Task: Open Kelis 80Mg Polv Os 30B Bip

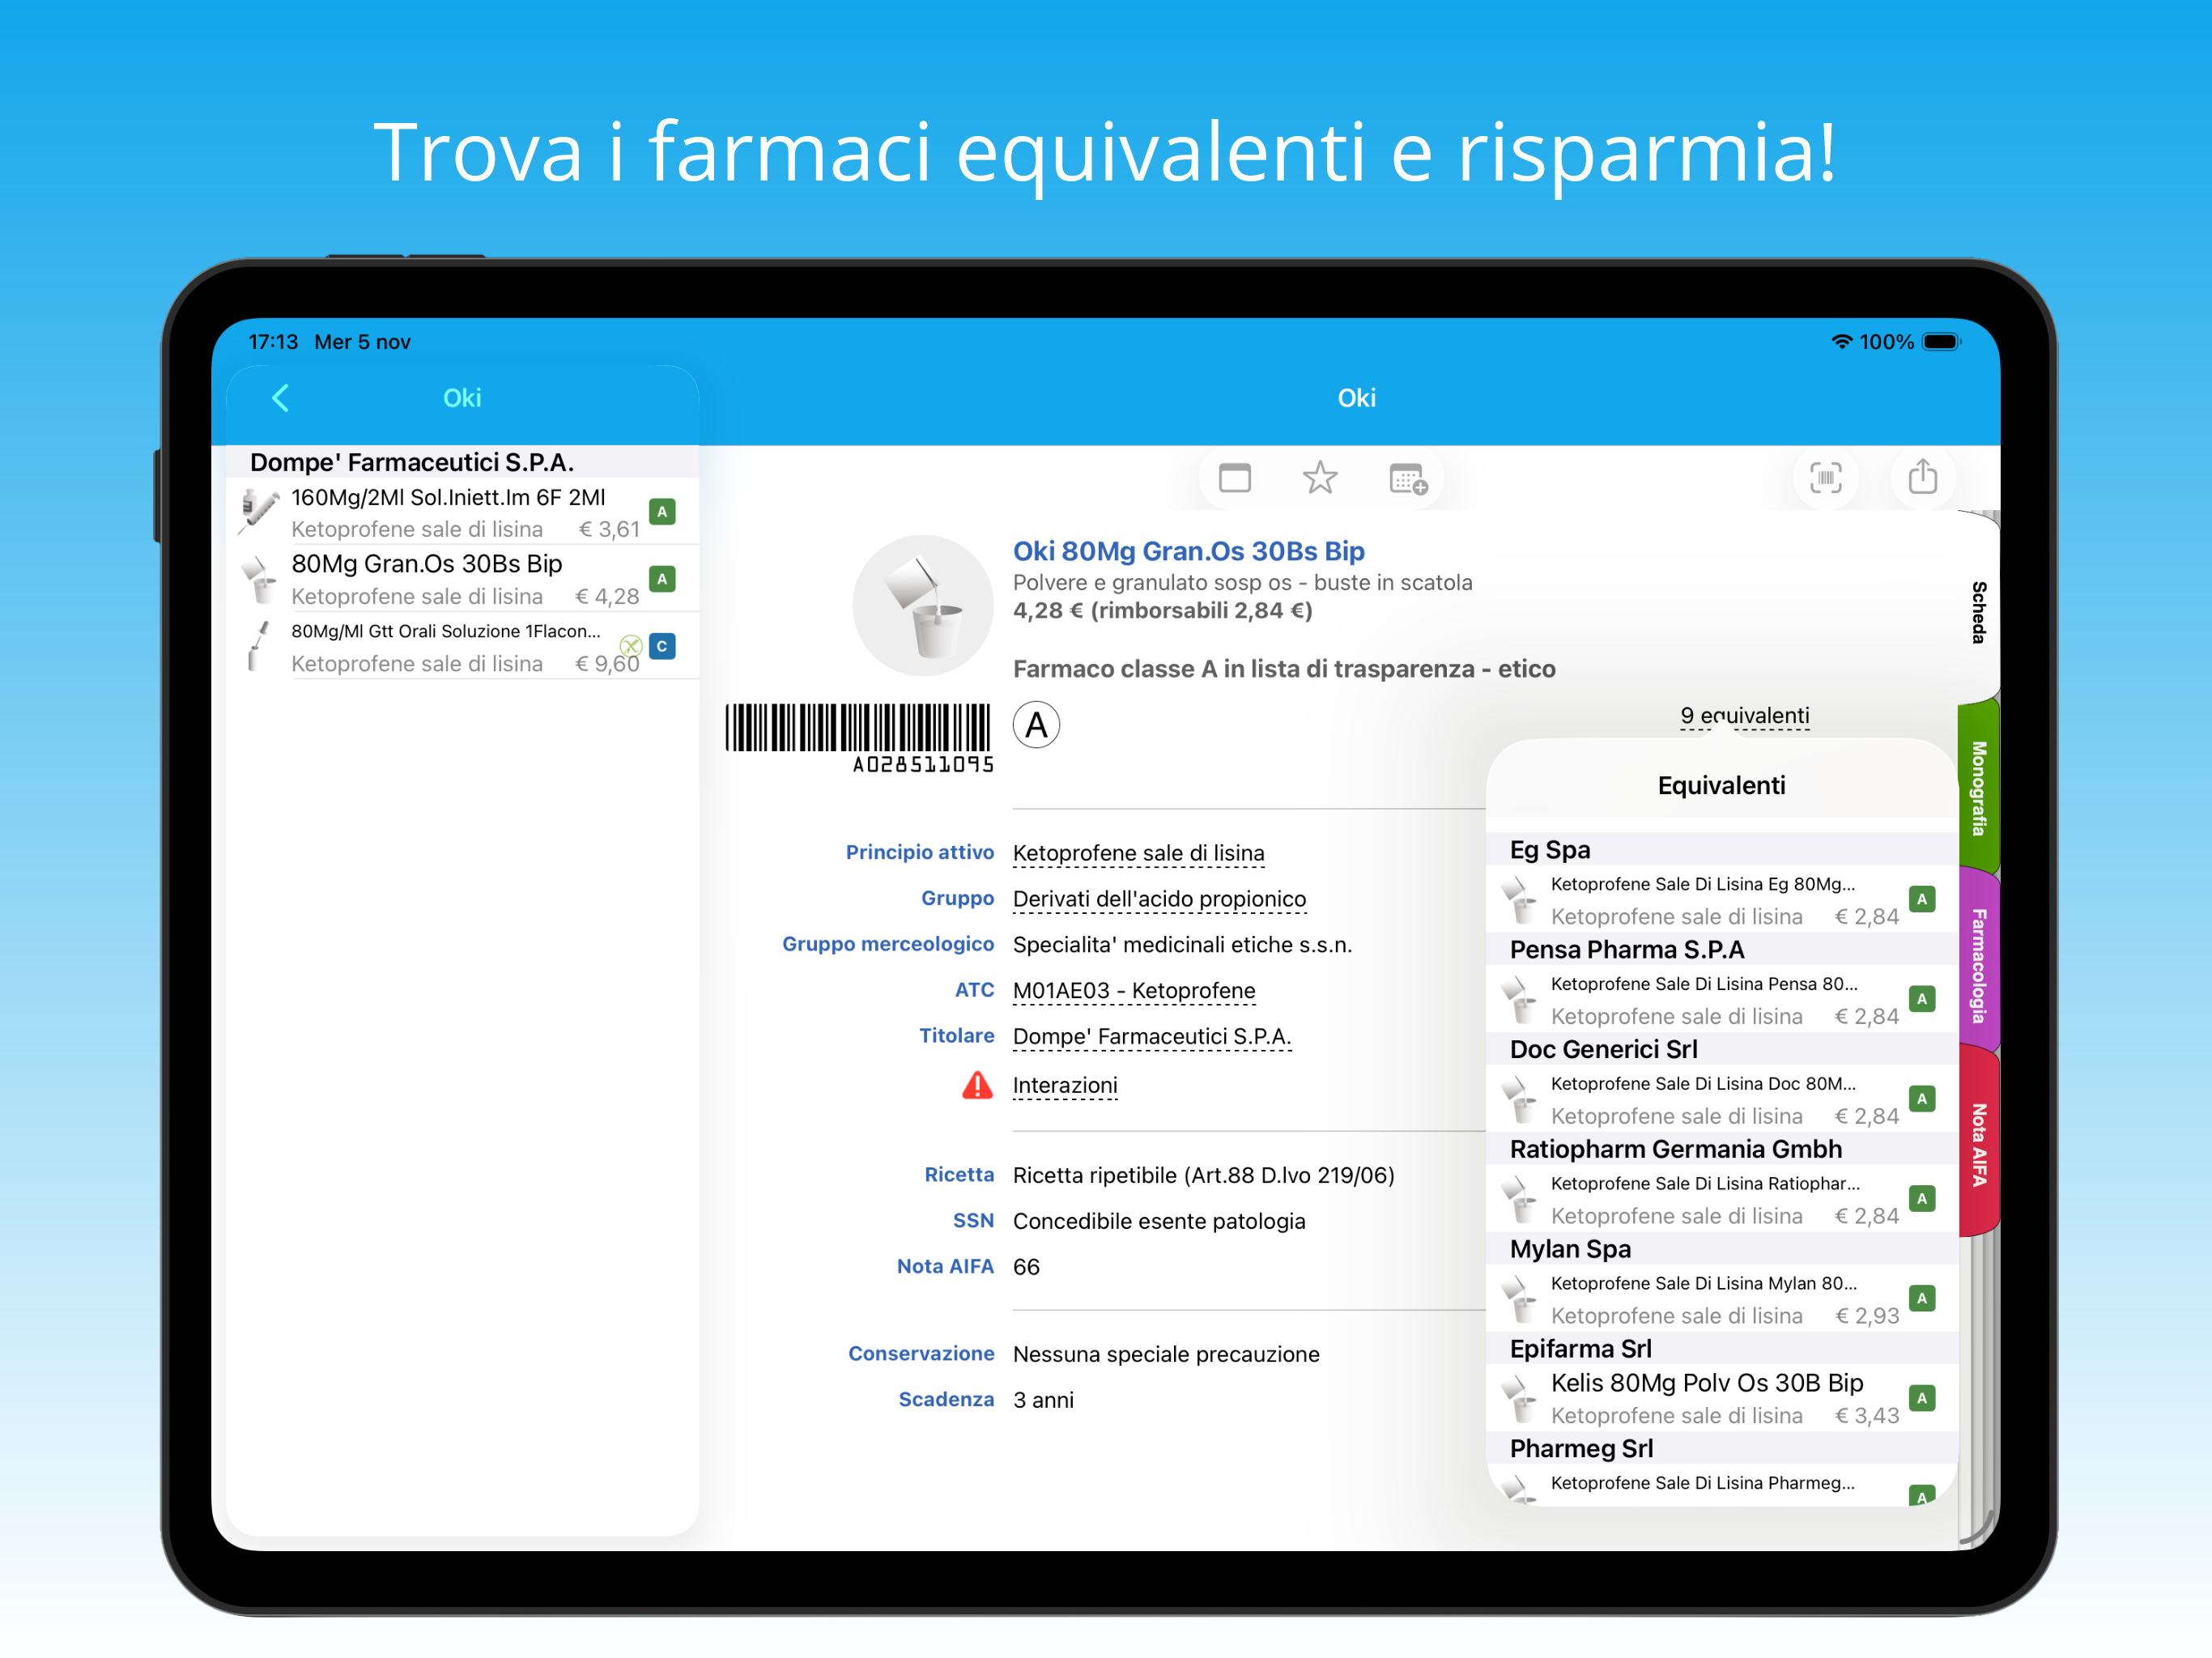Action: [1721, 1398]
